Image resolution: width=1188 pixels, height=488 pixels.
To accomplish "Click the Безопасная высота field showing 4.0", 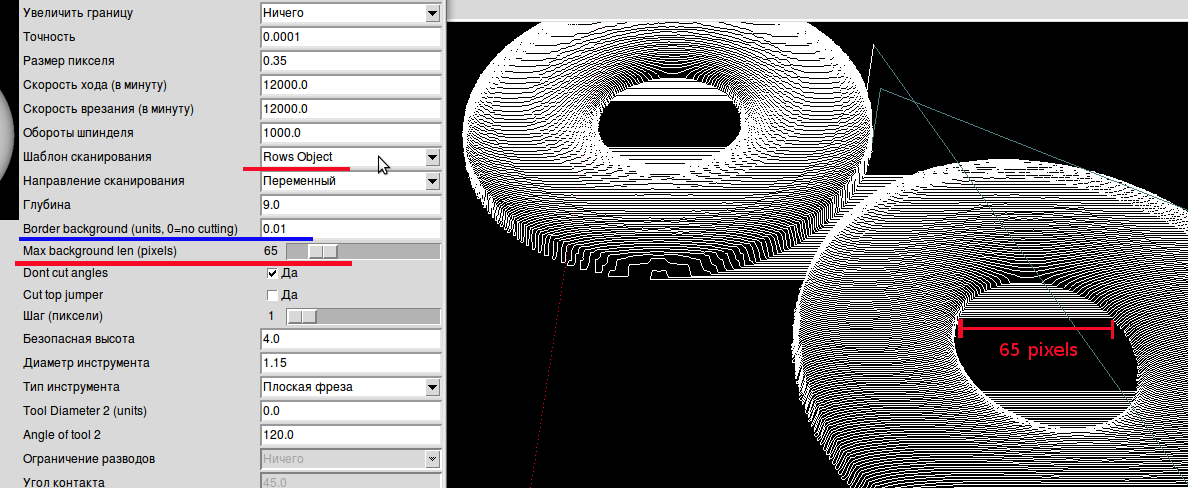I will [350, 339].
